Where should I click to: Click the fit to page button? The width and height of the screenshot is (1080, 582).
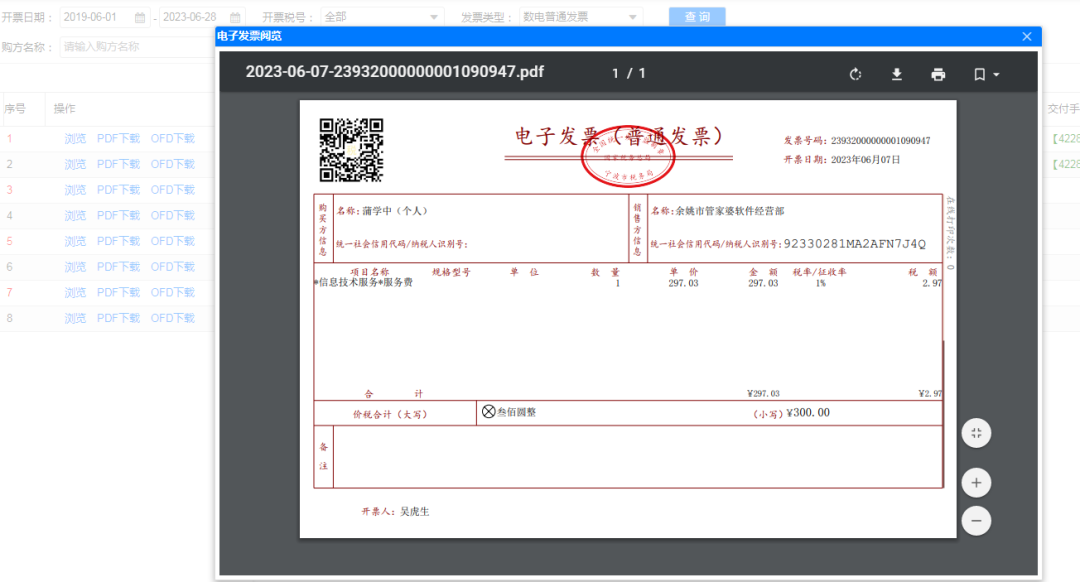[x=976, y=433]
